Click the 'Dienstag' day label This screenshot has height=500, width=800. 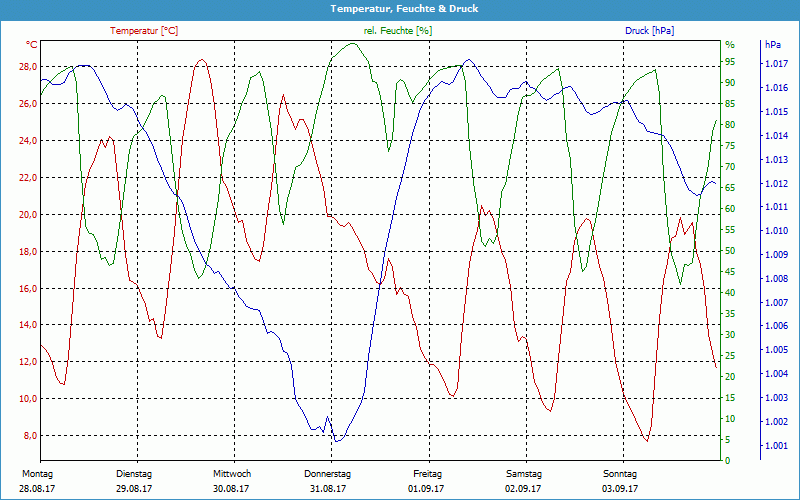click(134, 474)
